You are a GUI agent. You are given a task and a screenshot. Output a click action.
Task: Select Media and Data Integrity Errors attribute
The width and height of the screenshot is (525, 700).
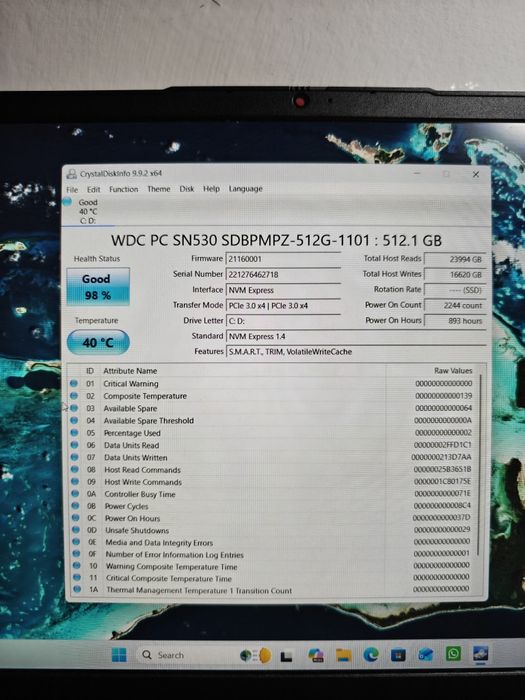[x=159, y=543]
